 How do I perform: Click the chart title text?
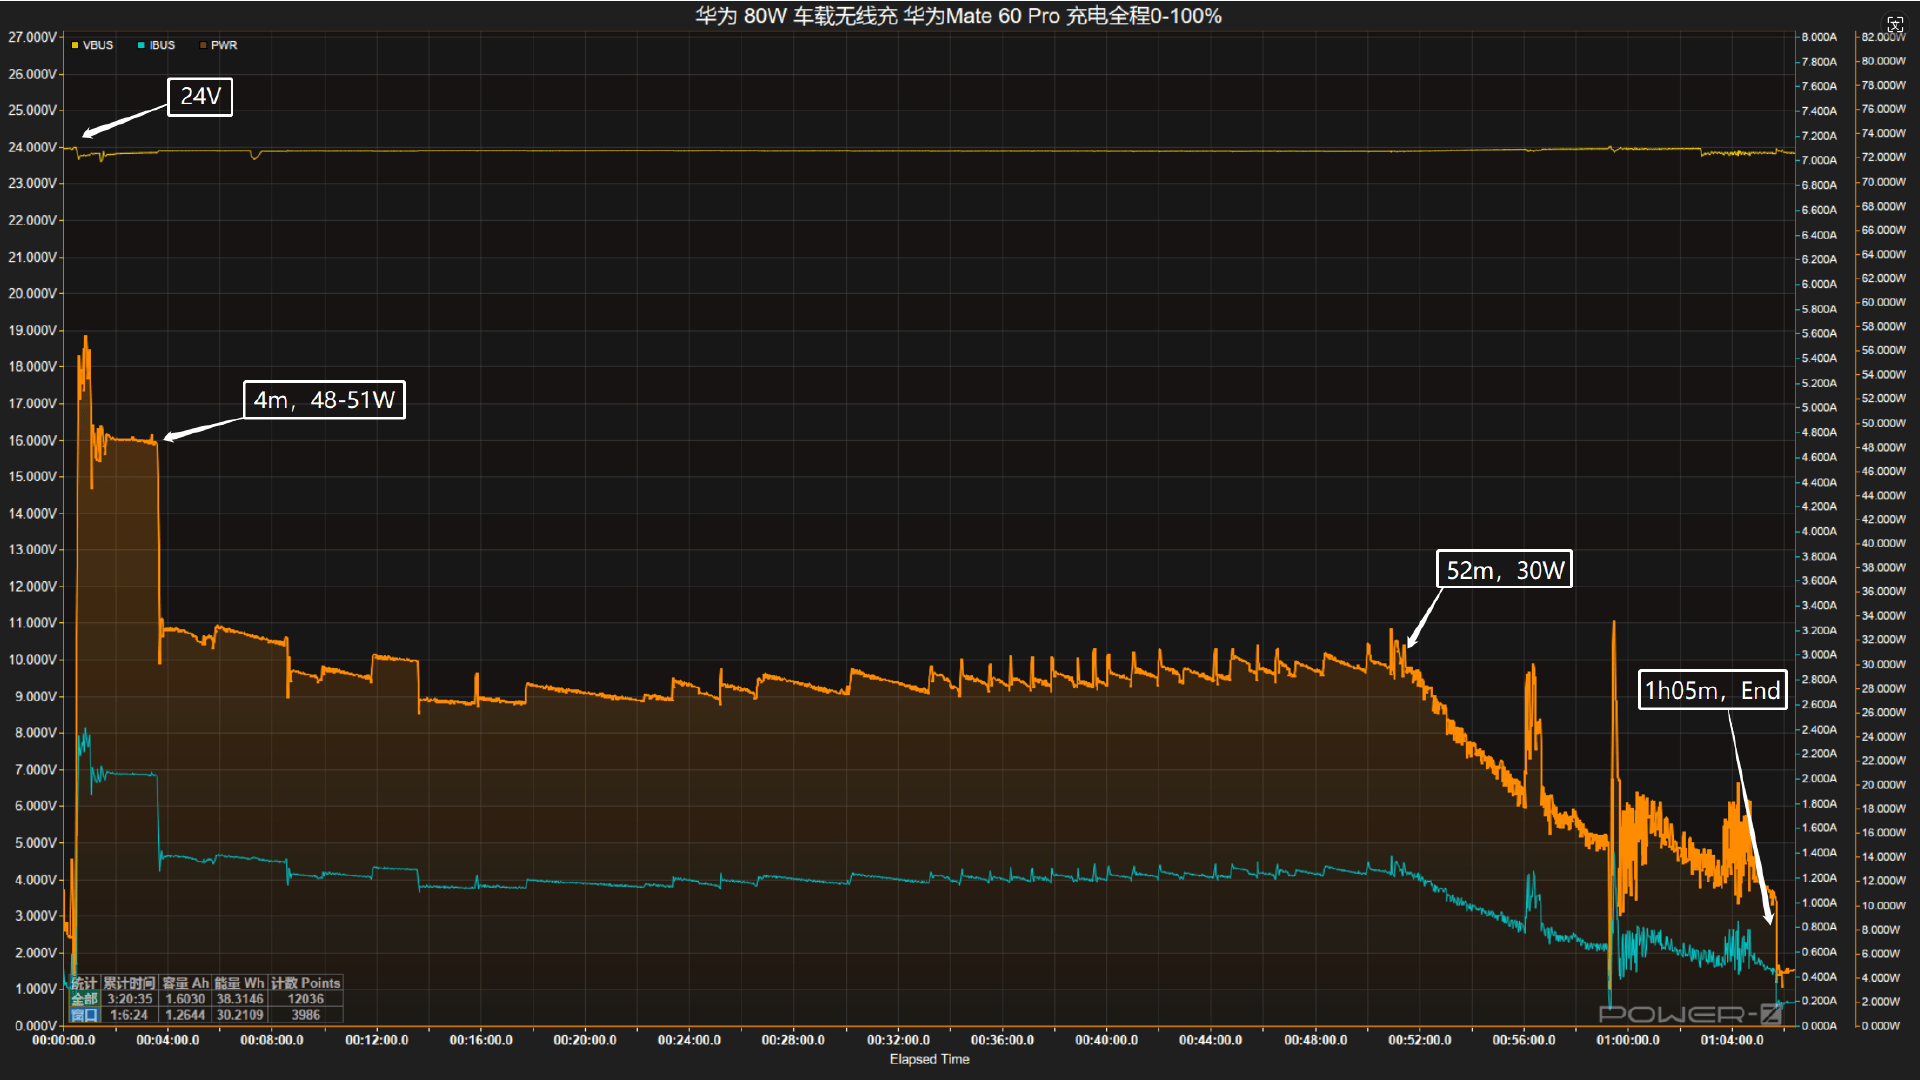click(958, 16)
